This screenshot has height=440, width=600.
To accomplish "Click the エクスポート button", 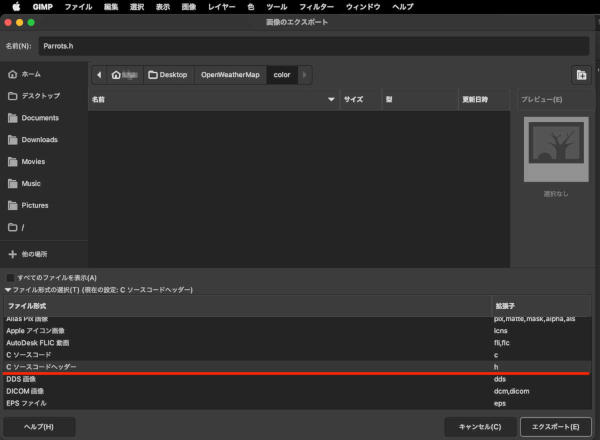I will [x=556, y=427].
